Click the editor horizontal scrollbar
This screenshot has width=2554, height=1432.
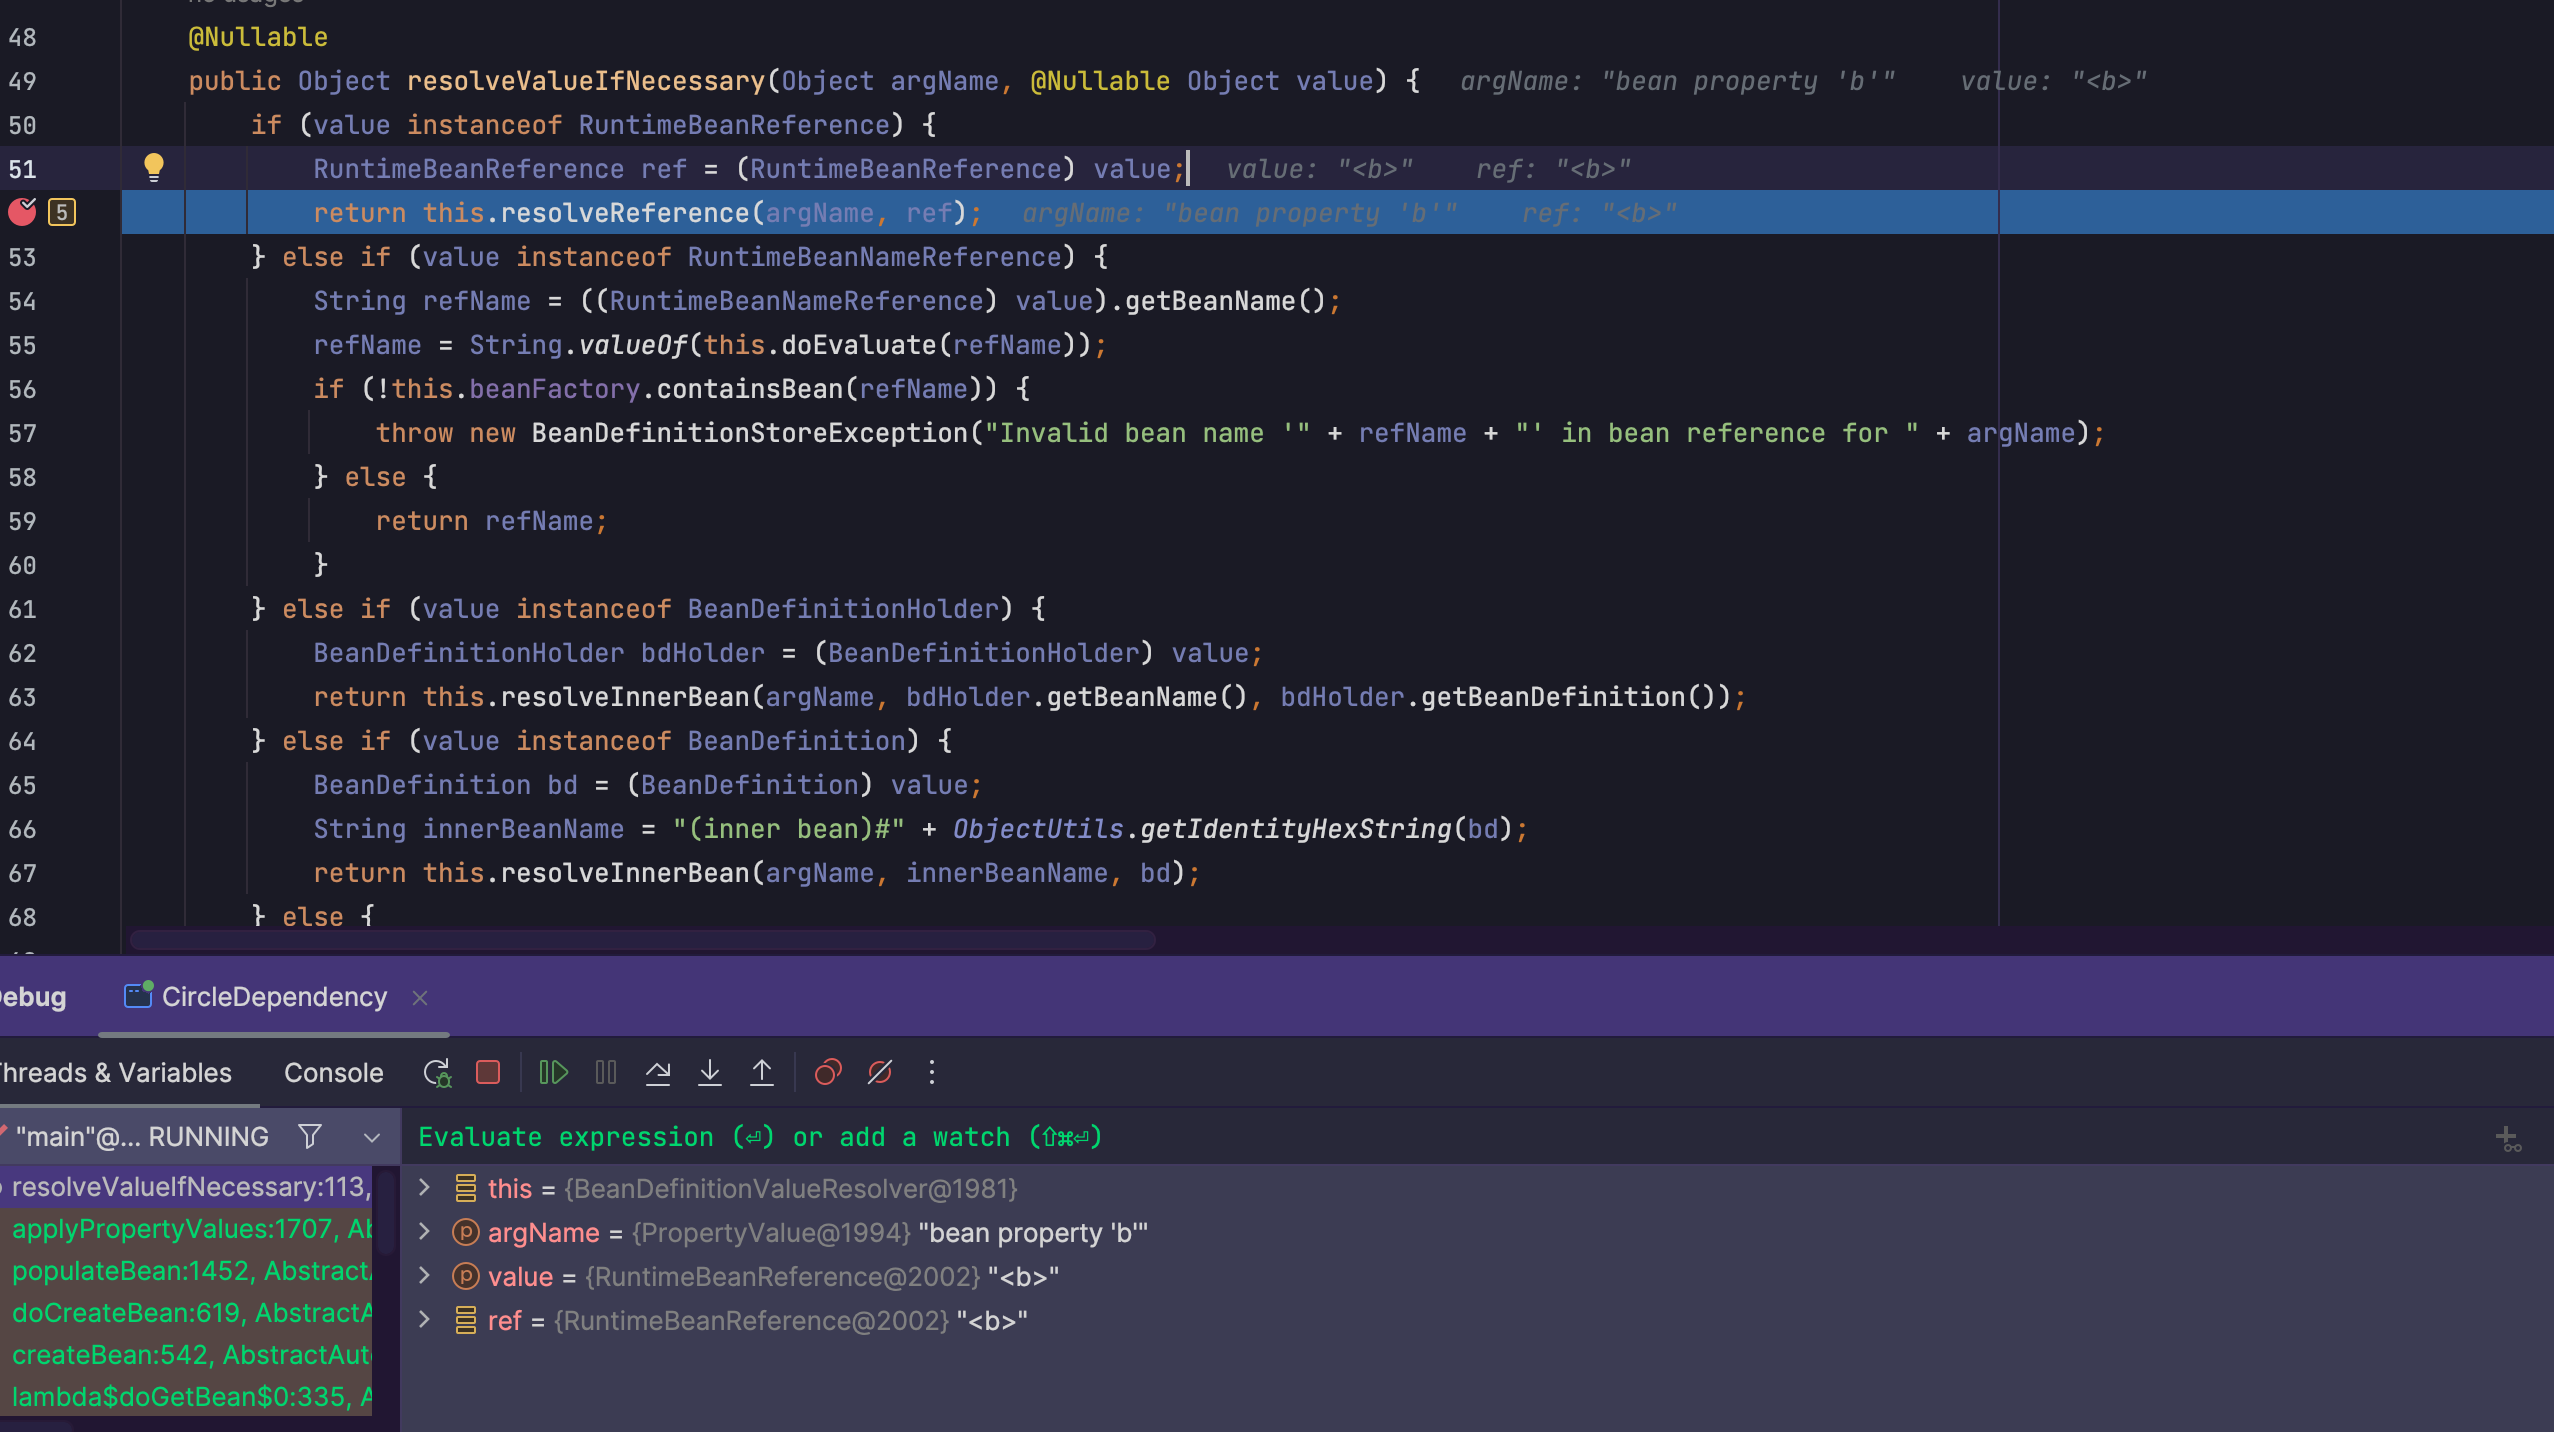[642, 940]
